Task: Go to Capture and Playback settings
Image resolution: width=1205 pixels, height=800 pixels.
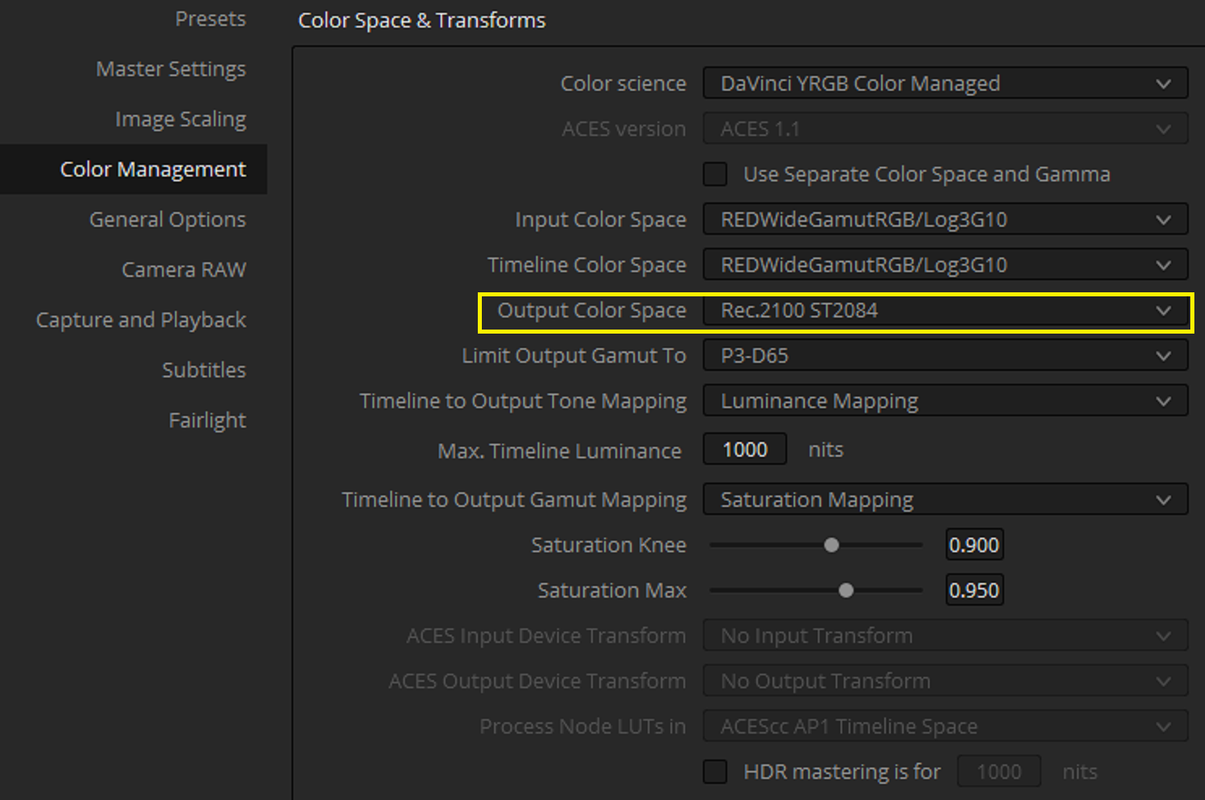Action: point(141,320)
